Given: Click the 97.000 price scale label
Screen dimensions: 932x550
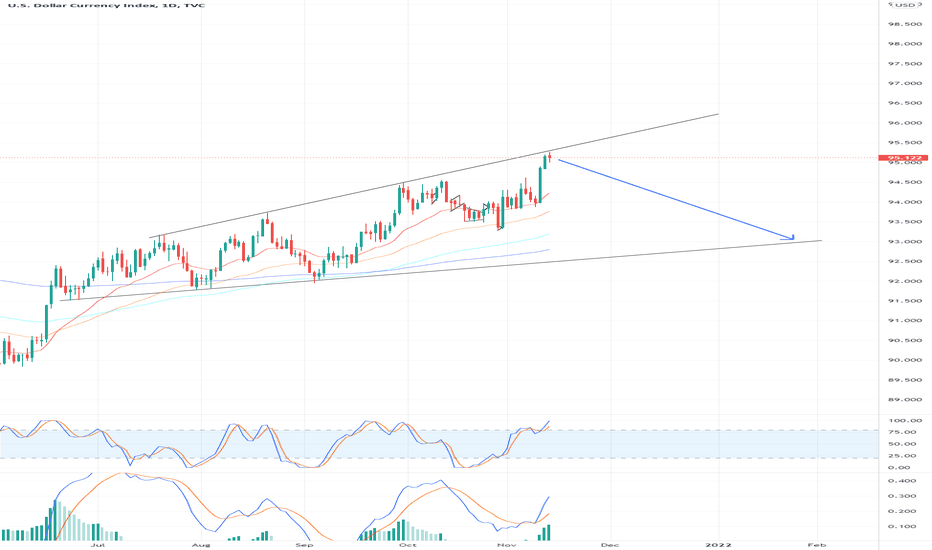Looking at the screenshot, I should coord(905,84).
